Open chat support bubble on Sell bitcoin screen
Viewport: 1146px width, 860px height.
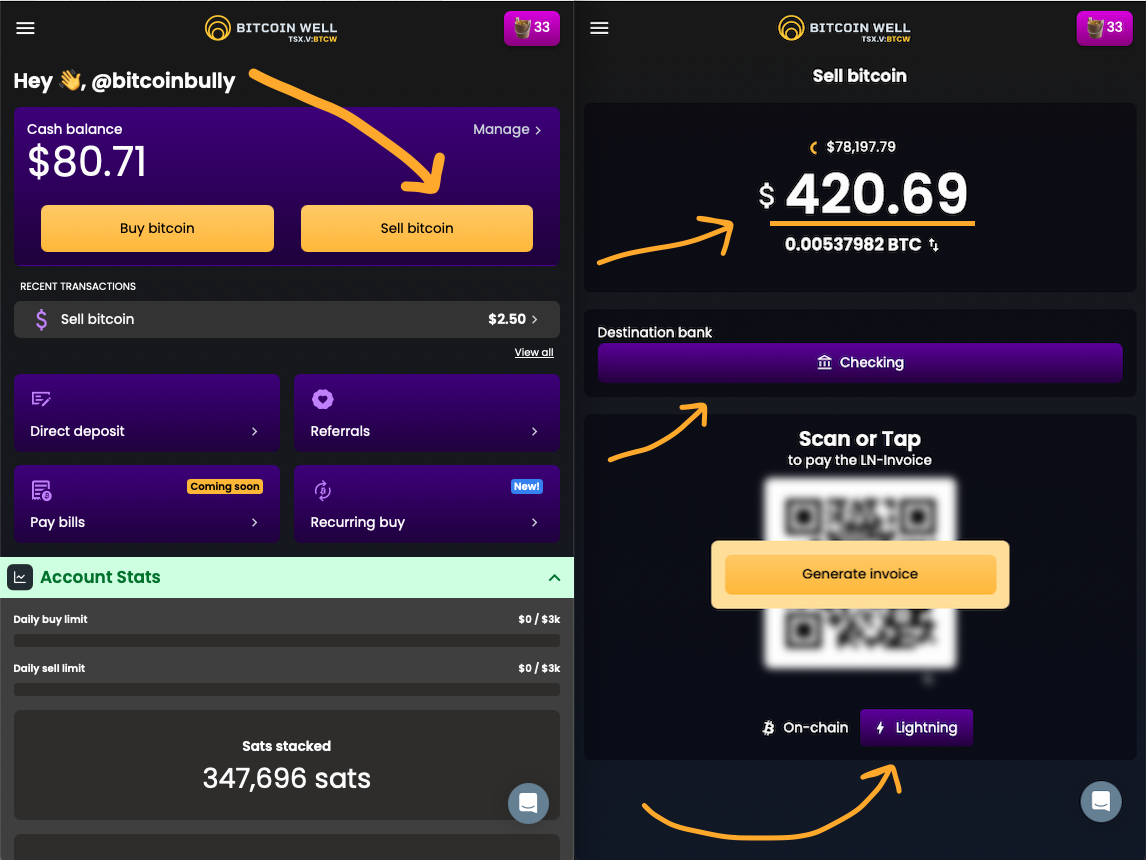click(x=1101, y=802)
